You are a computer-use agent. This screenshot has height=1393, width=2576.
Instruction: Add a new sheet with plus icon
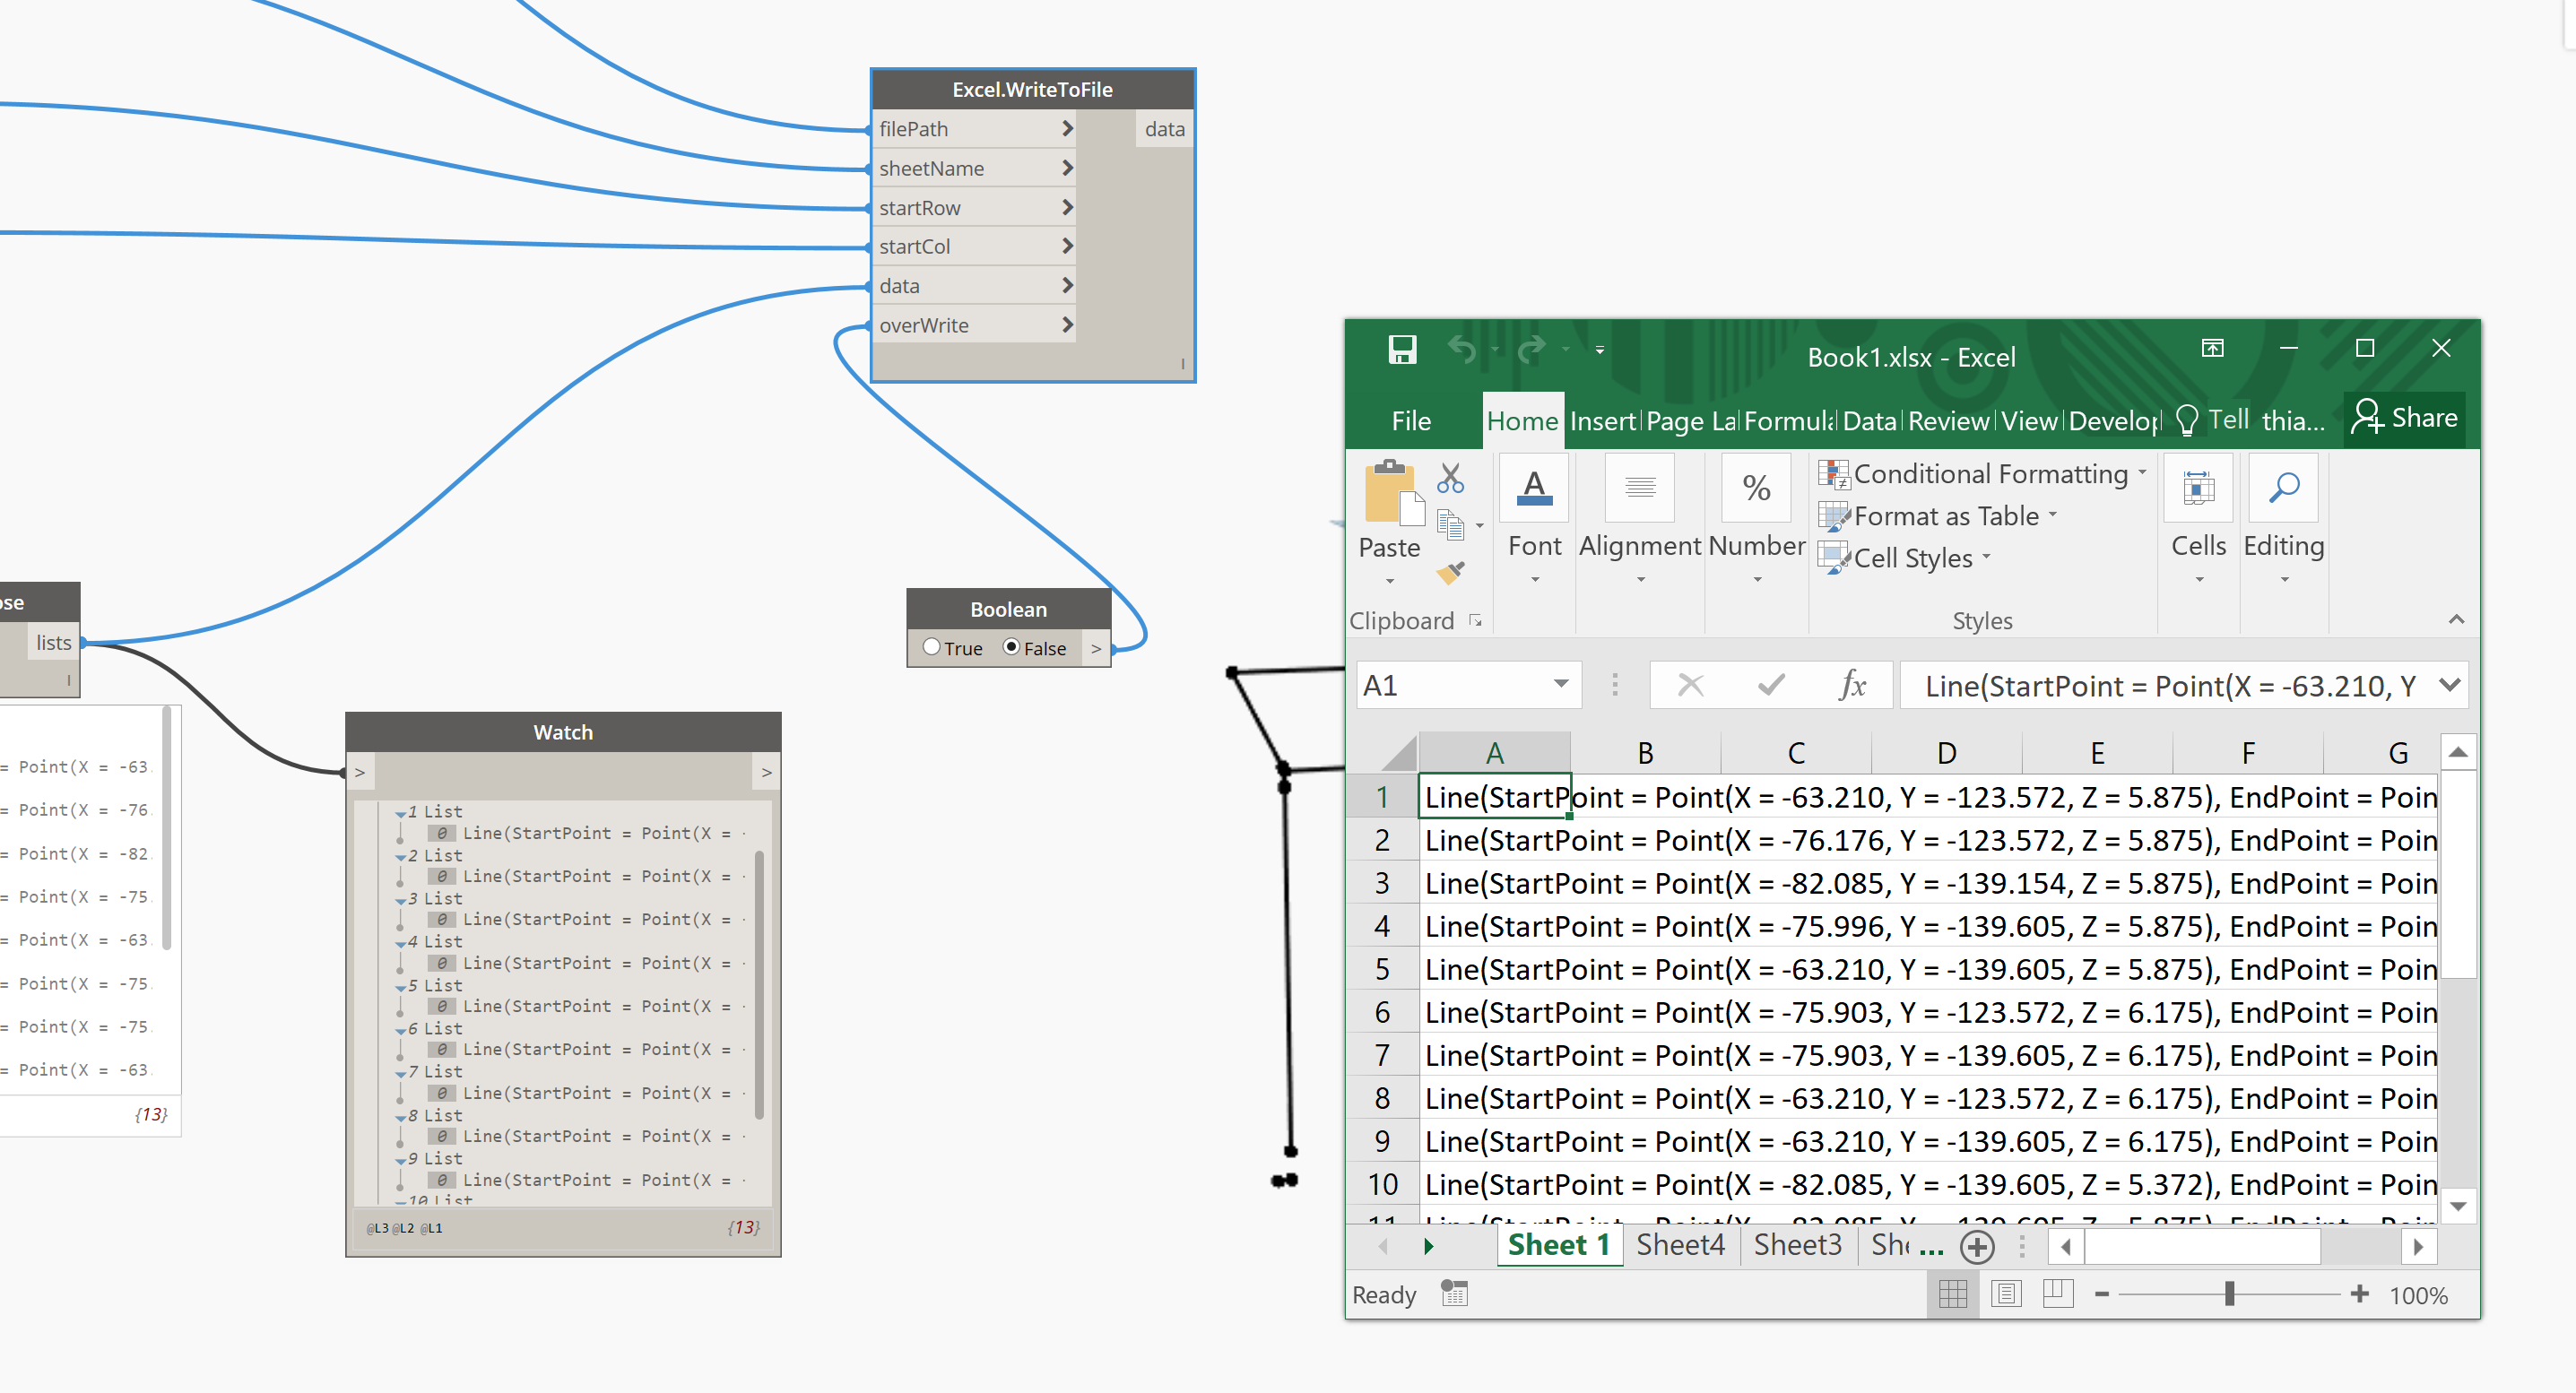[1977, 1246]
